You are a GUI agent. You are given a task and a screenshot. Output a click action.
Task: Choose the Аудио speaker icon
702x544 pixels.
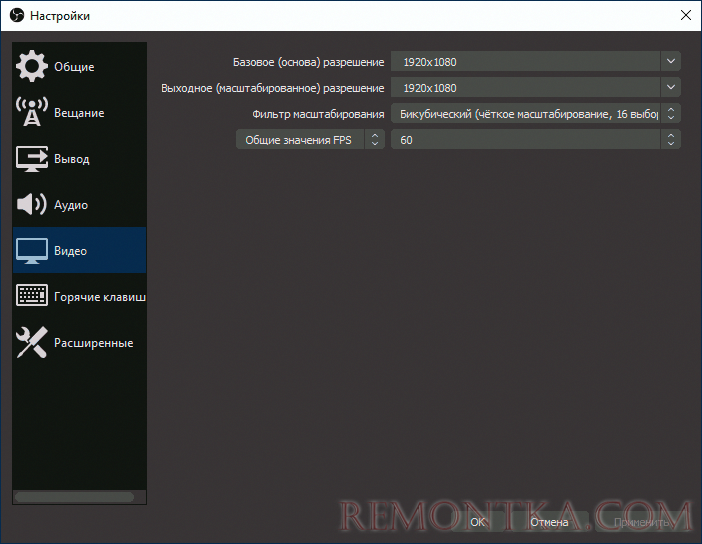32,204
